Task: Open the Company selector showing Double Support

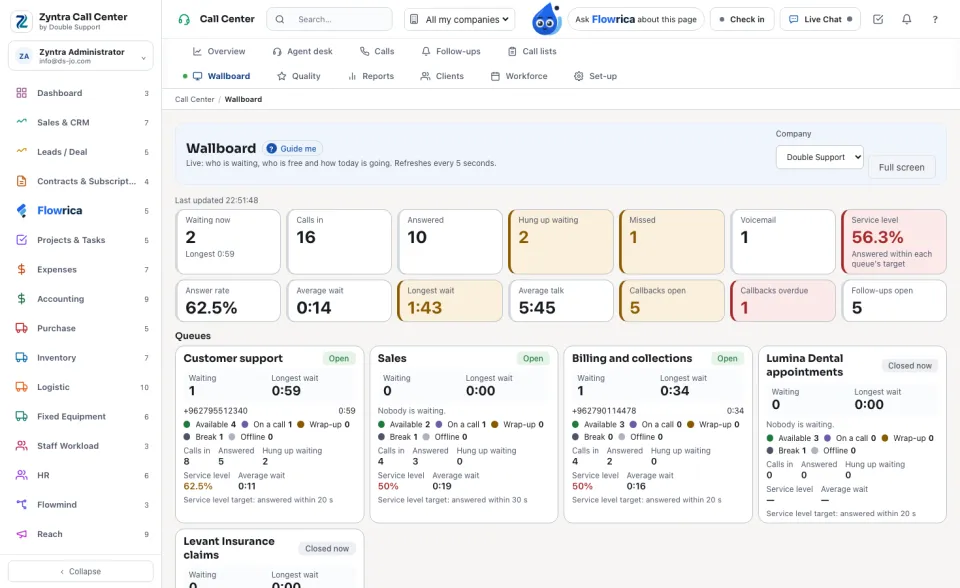Action: 819,157
